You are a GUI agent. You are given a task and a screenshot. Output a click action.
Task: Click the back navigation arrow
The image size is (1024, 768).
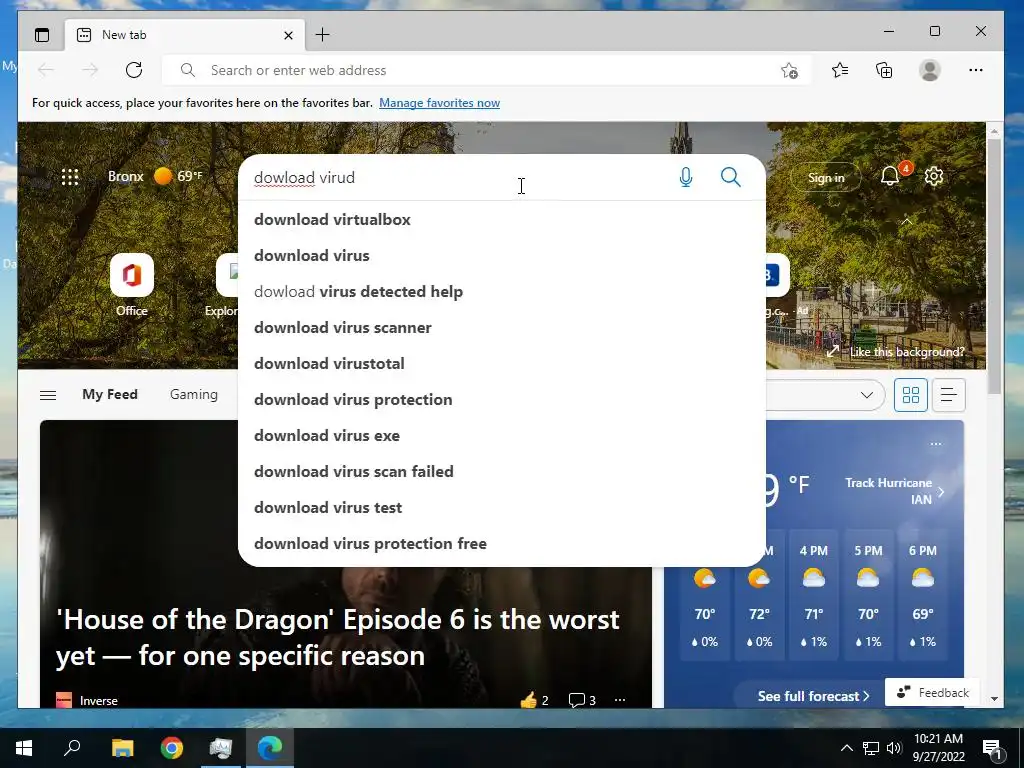[46, 70]
